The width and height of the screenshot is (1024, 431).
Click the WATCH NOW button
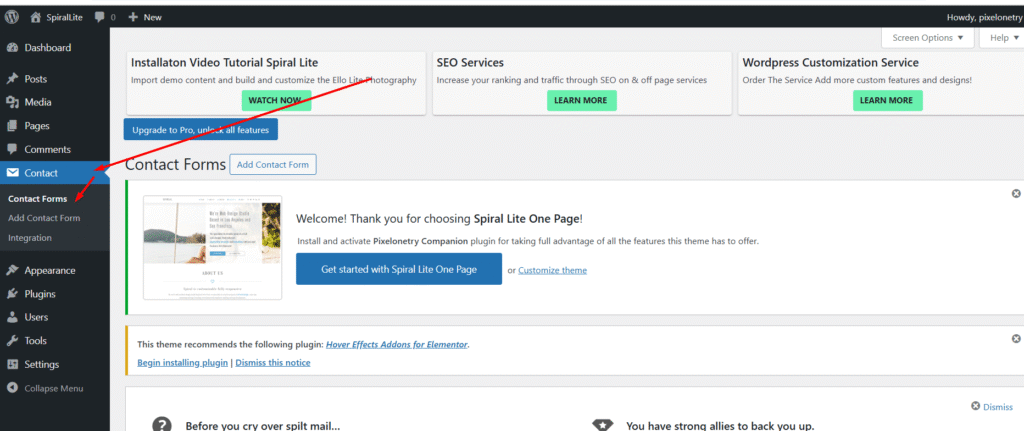[275, 101]
